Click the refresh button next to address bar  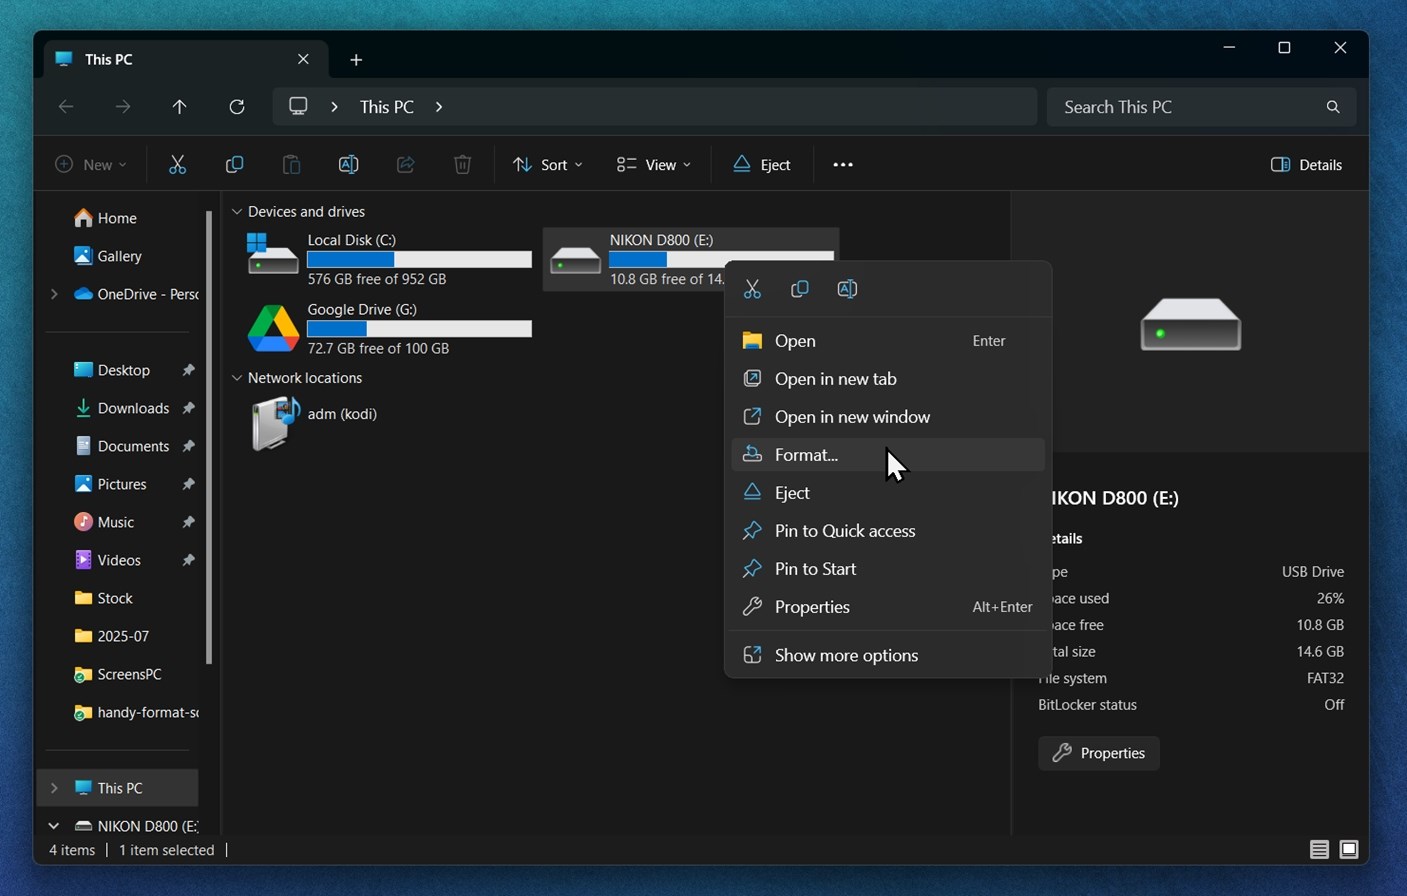click(x=237, y=107)
